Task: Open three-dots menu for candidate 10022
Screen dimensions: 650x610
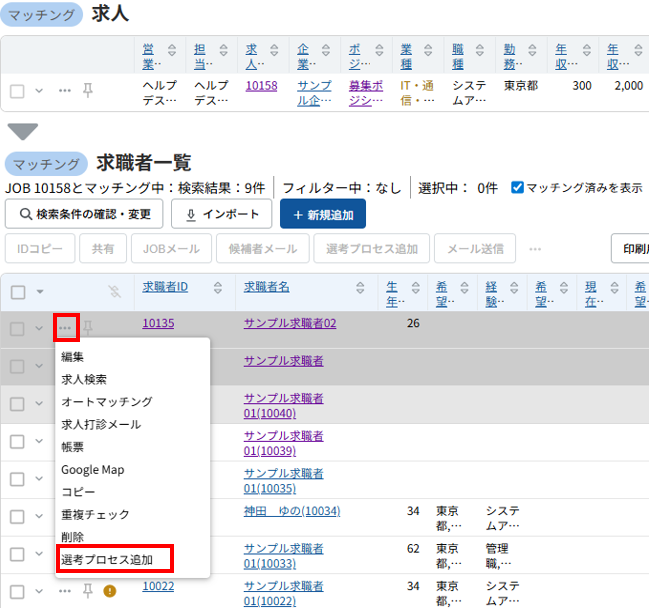Action: point(65,591)
